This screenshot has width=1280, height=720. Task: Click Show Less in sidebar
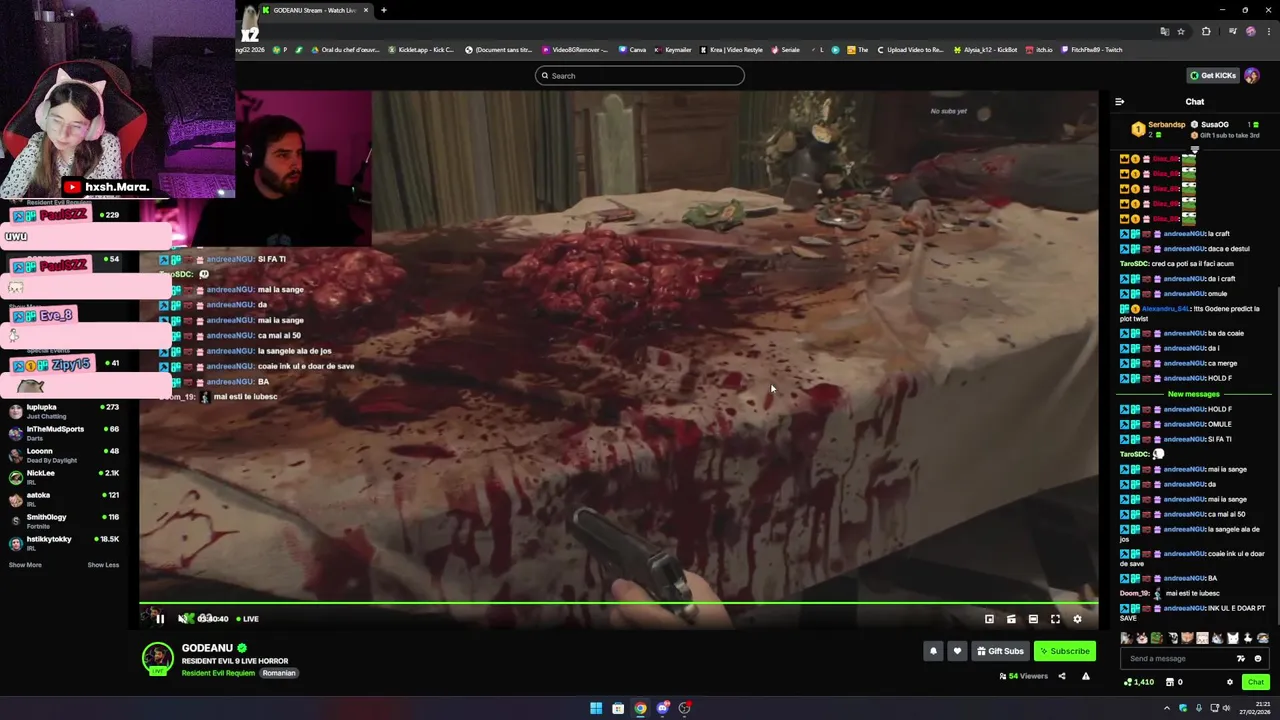[x=103, y=565]
